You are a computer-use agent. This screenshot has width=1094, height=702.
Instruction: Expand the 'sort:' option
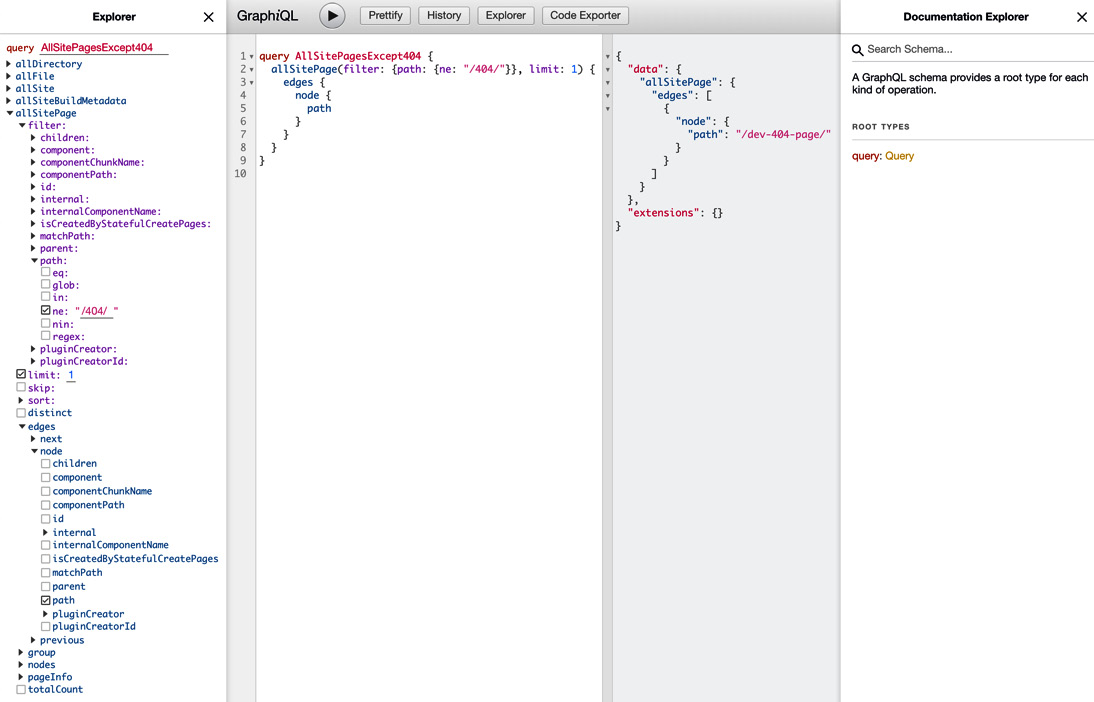pos(22,400)
